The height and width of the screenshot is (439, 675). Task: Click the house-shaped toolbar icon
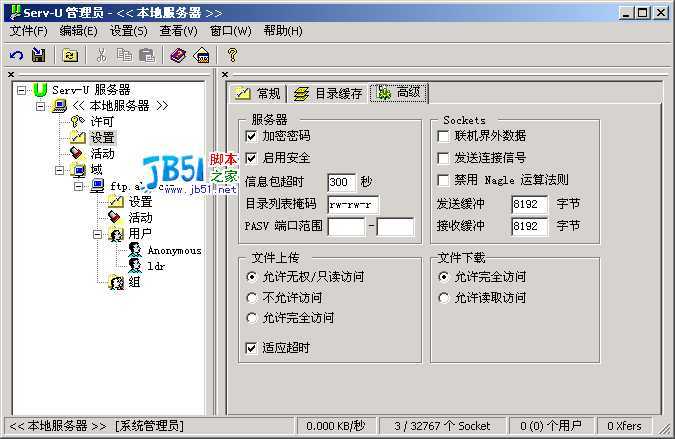[201, 55]
